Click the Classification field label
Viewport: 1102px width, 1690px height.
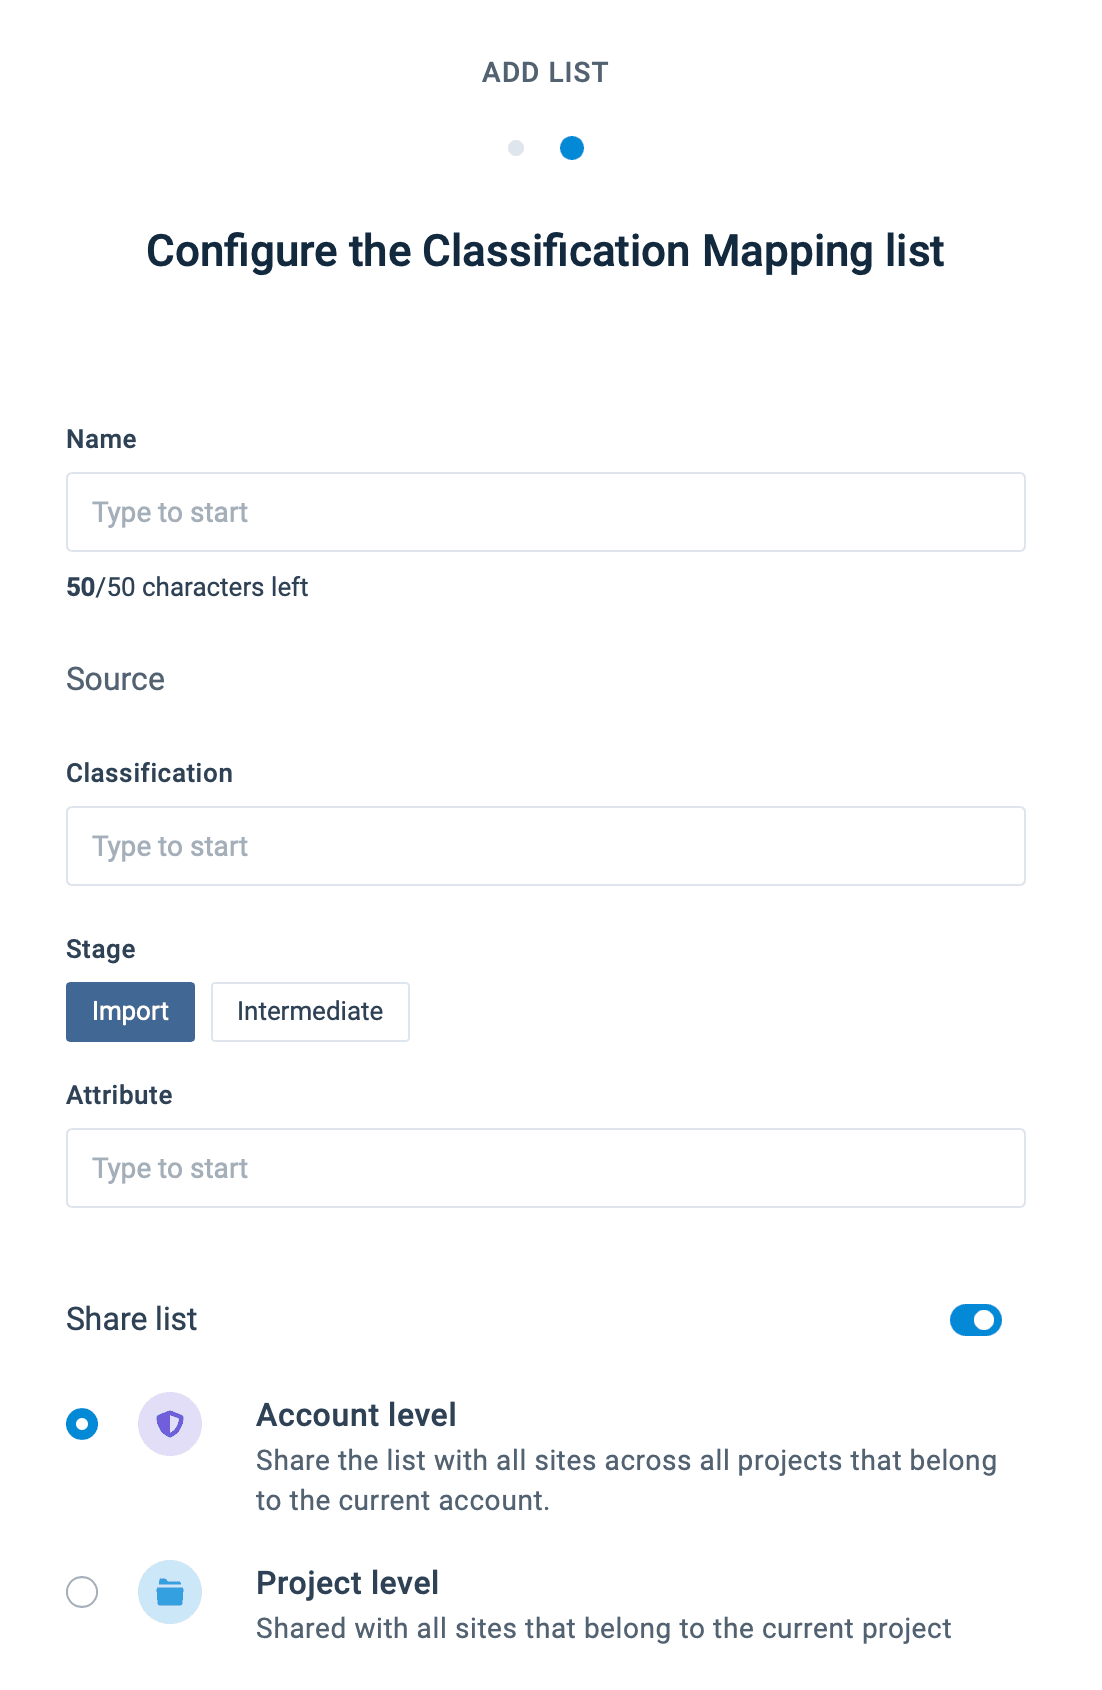coord(149,773)
